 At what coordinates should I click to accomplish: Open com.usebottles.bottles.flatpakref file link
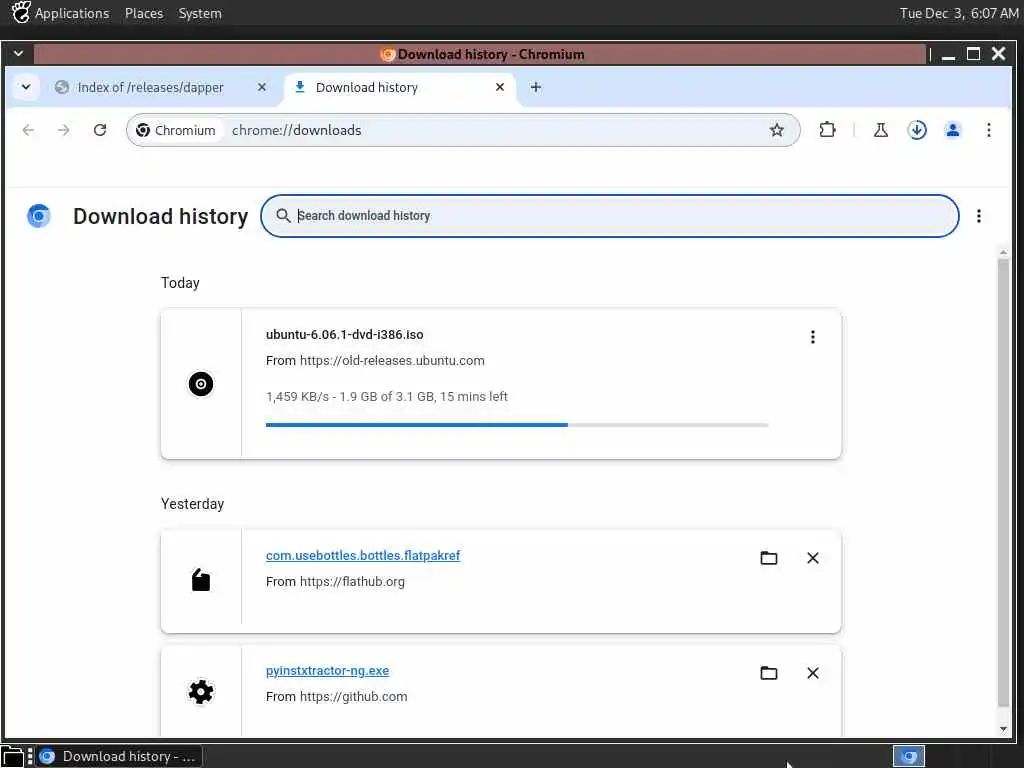(x=362, y=555)
